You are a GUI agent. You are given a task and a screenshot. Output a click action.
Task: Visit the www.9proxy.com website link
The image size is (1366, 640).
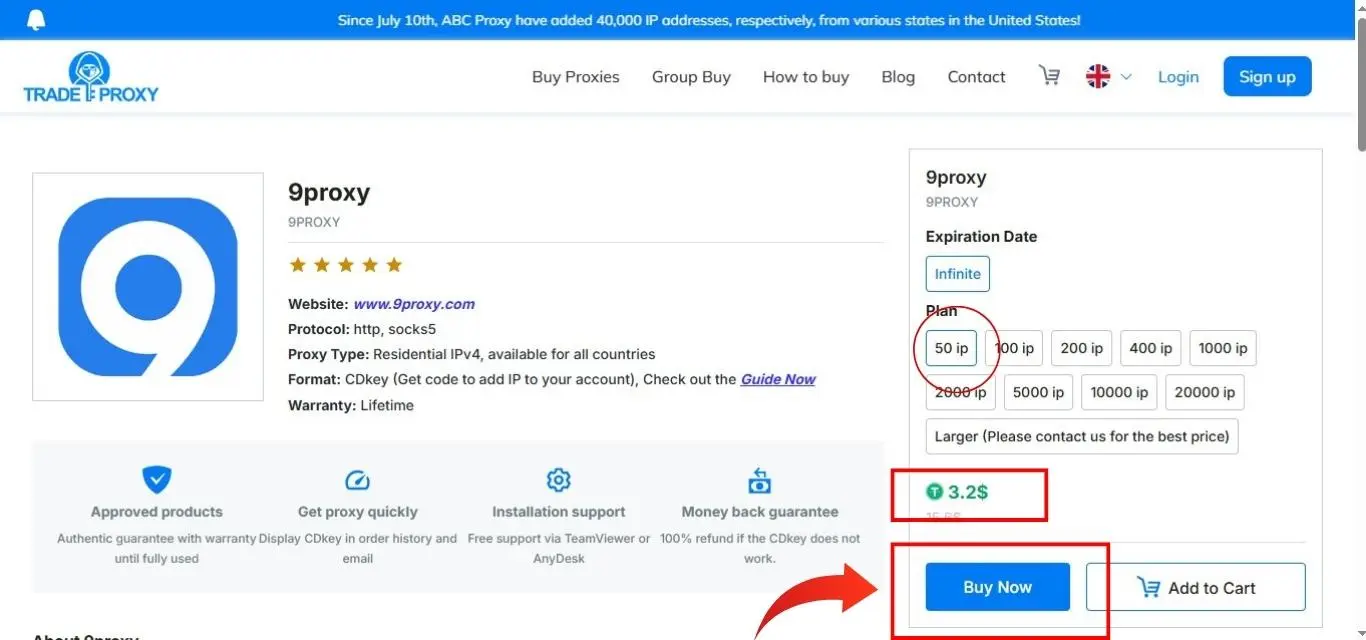[x=414, y=303]
